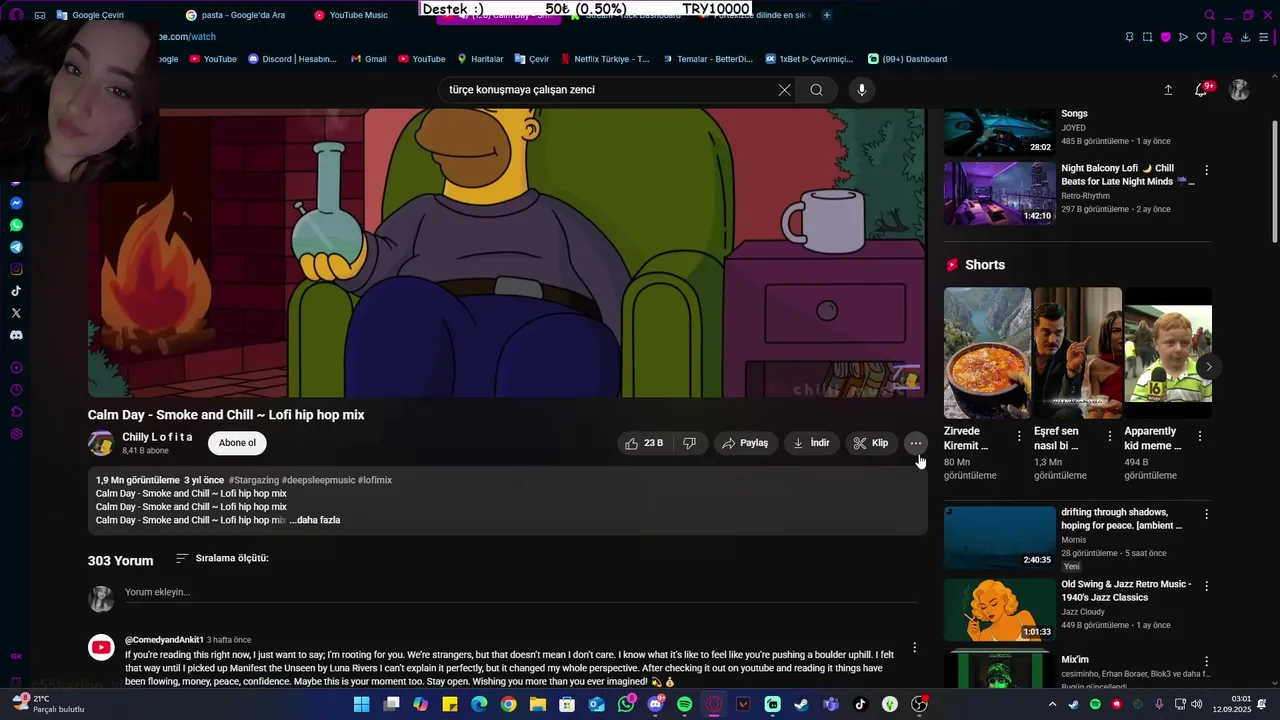This screenshot has width=1280, height=720.
Task: Open the Paylaş share dialog
Action: [x=745, y=443]
